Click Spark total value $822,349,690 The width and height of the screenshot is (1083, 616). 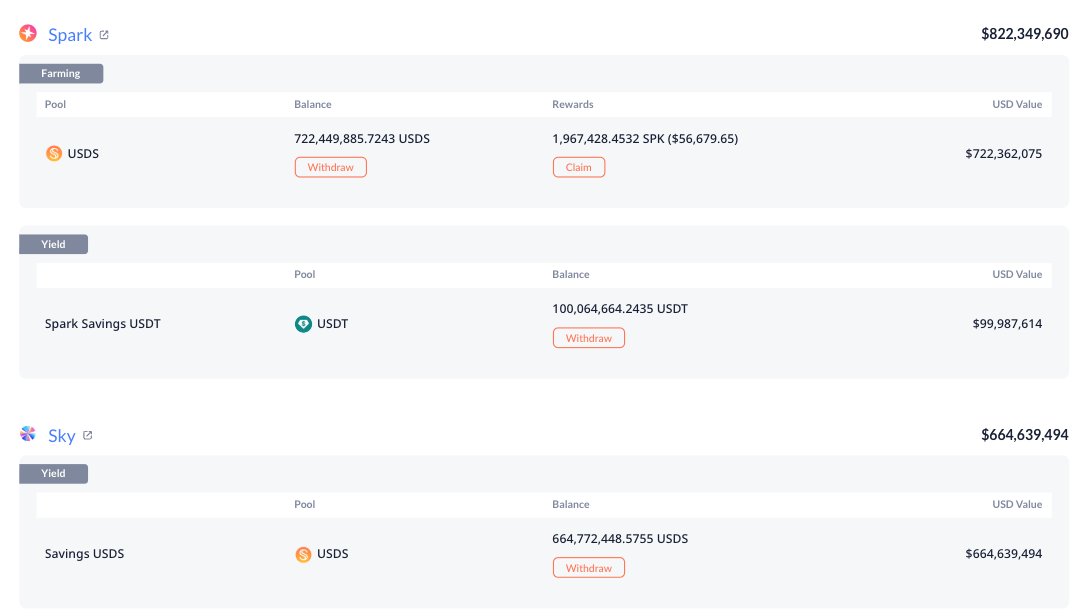[1024, 34]
